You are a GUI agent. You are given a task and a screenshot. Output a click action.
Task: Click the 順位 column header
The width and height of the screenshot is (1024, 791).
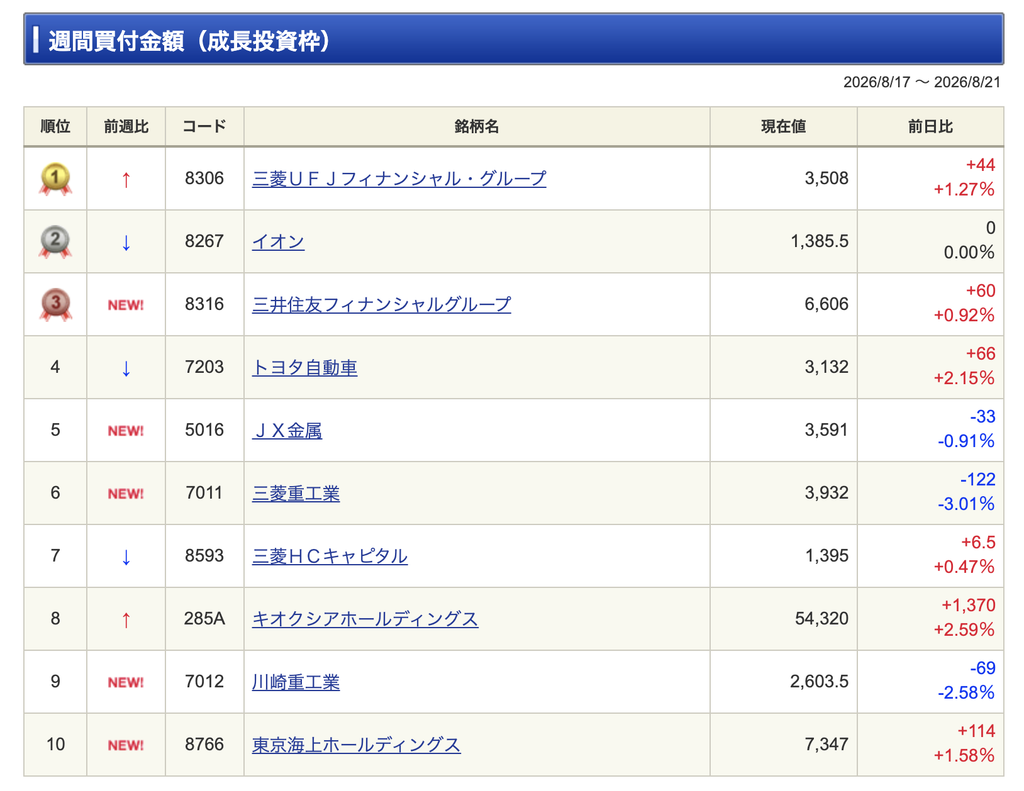click(56, 127)
